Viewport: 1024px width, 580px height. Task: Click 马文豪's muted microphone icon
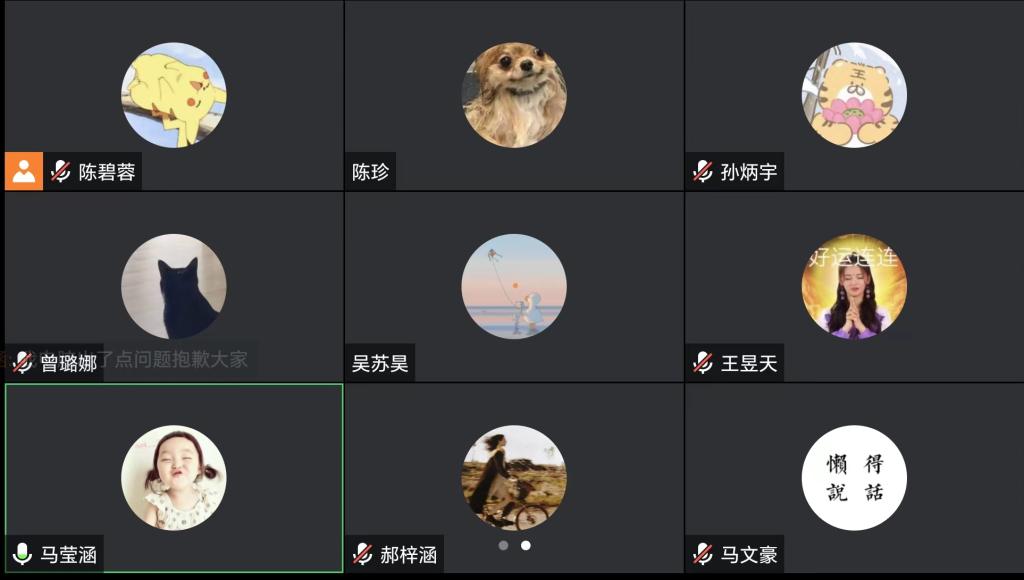pos(703,554)
